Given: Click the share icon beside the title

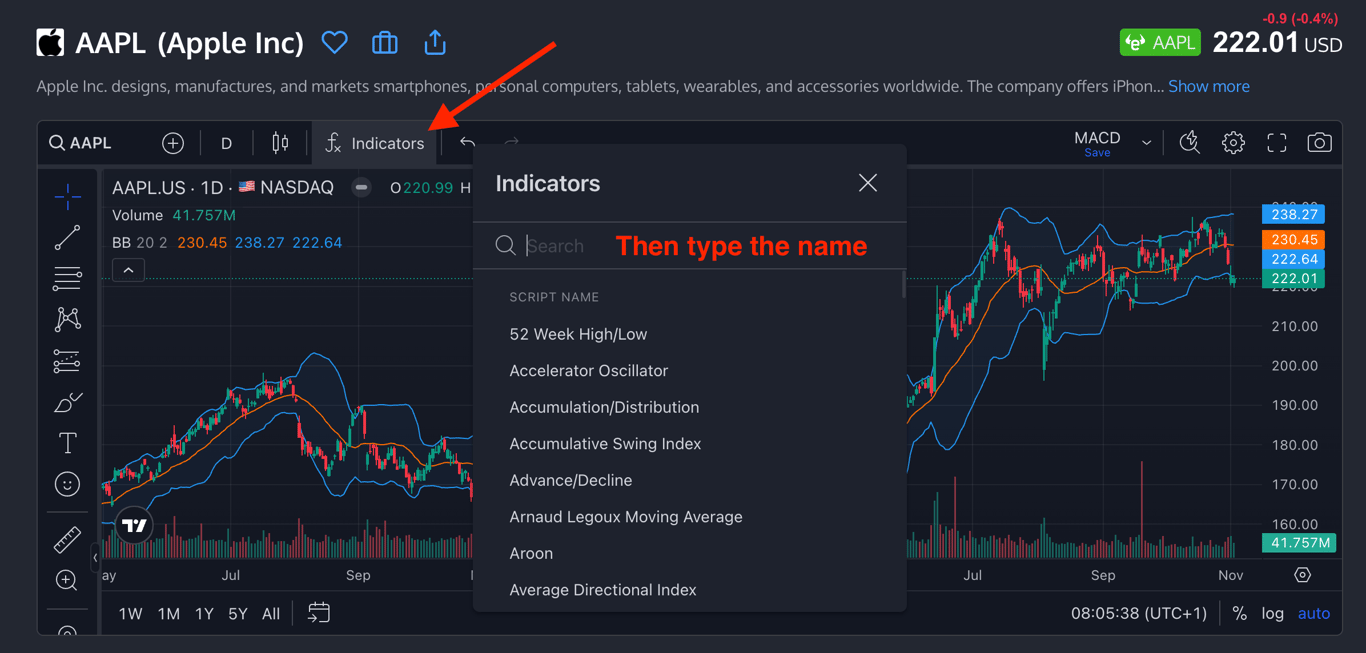Looking at the screenshot, I should point(435,42).
